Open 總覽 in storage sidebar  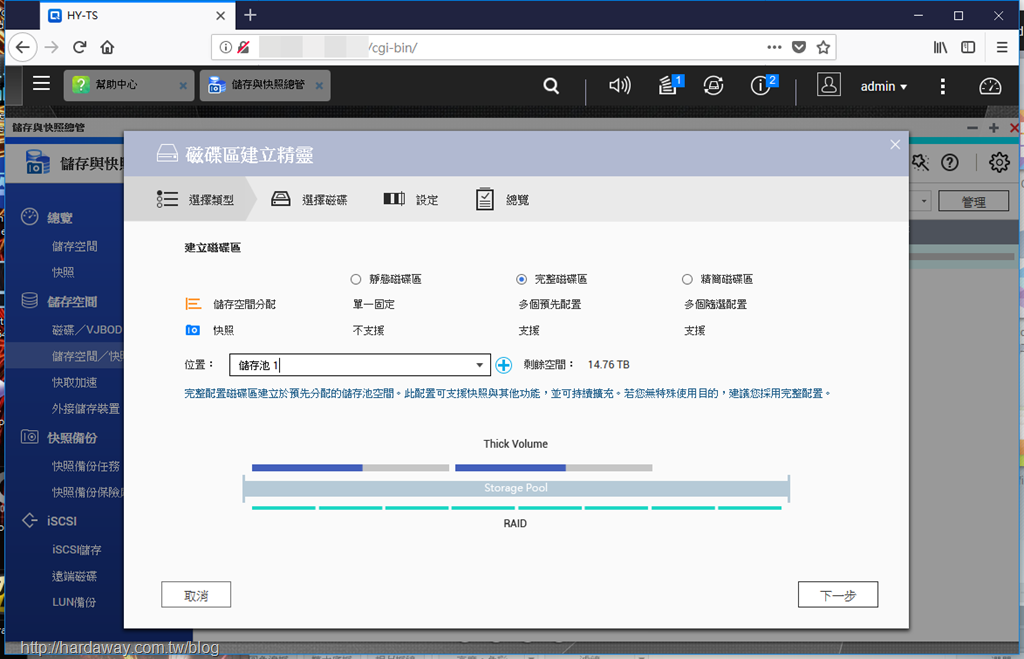tap(60, 217)
